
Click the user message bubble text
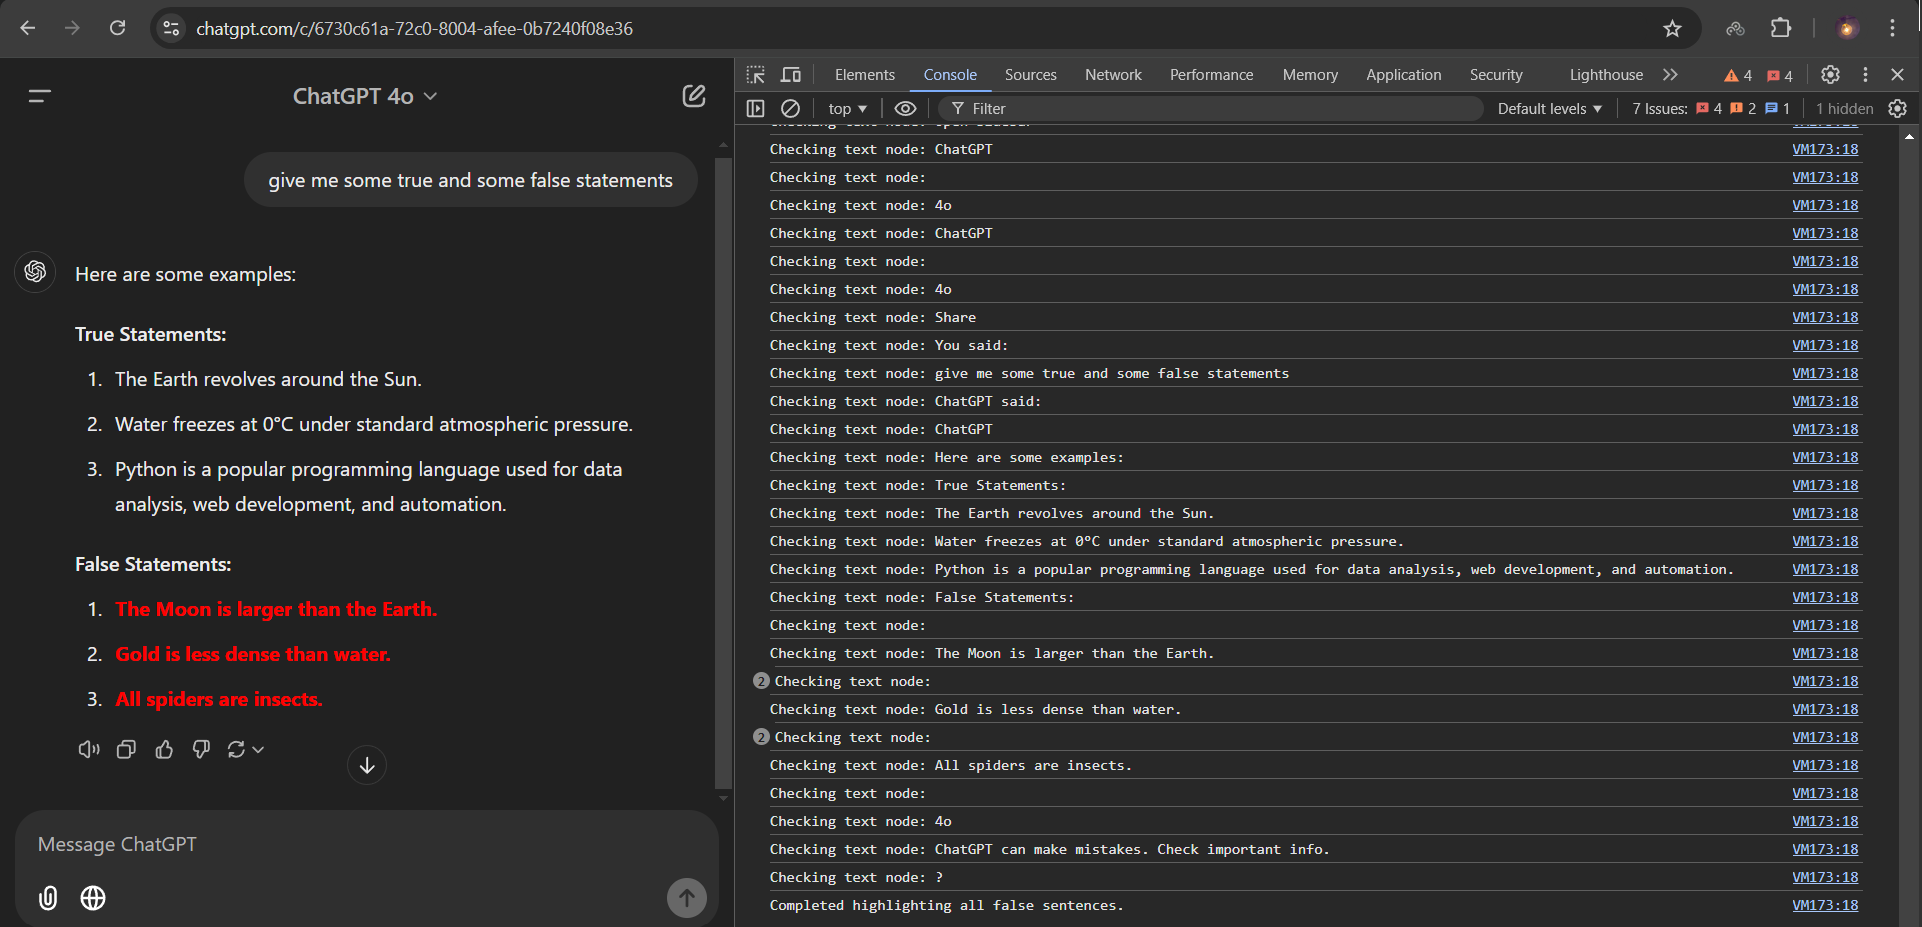[x=470, y=180]
